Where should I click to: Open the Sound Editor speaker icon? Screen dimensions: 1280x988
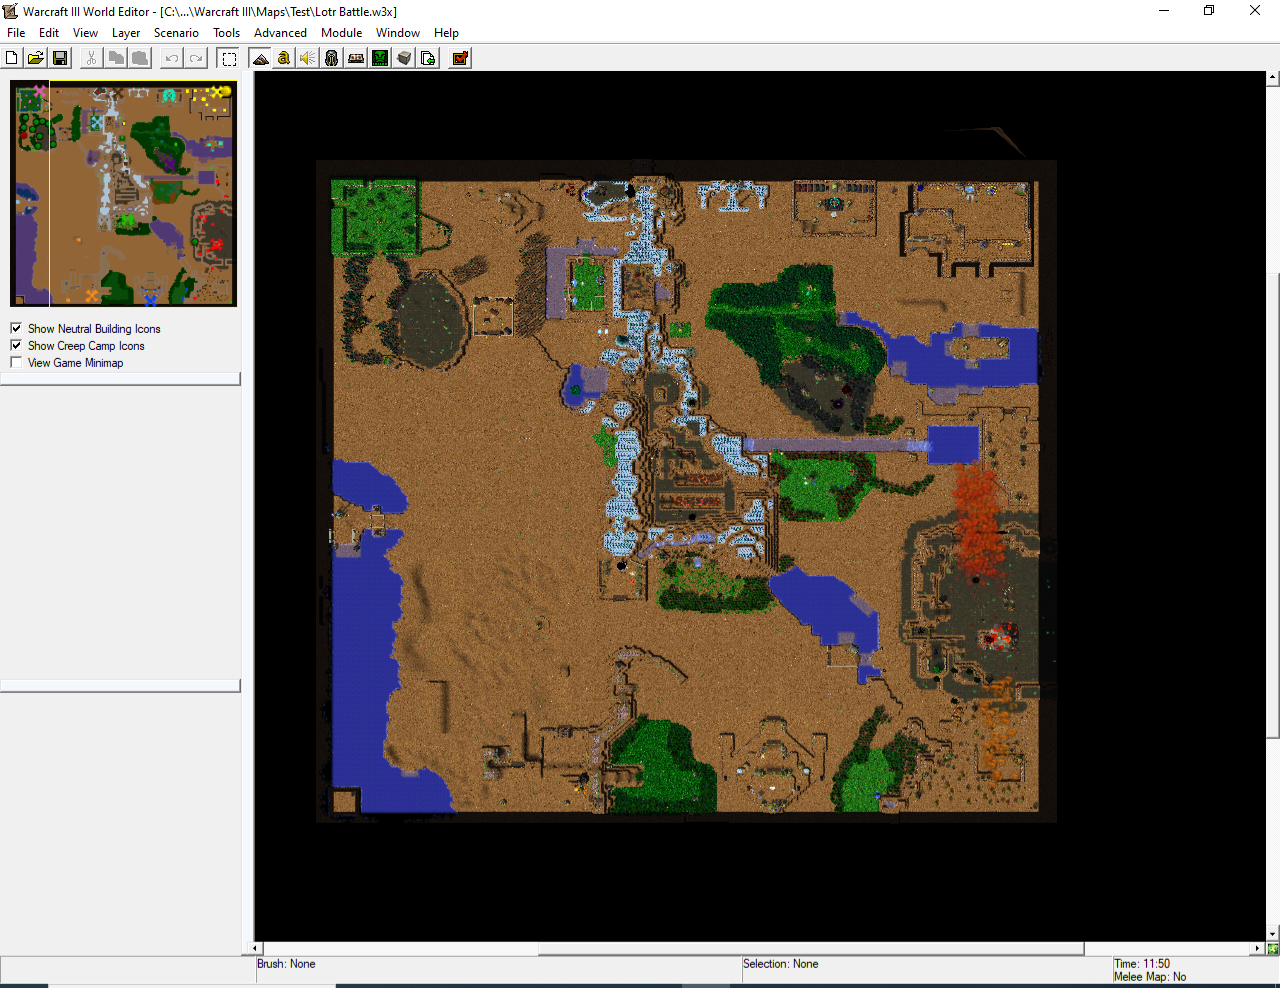click(308, 58)
